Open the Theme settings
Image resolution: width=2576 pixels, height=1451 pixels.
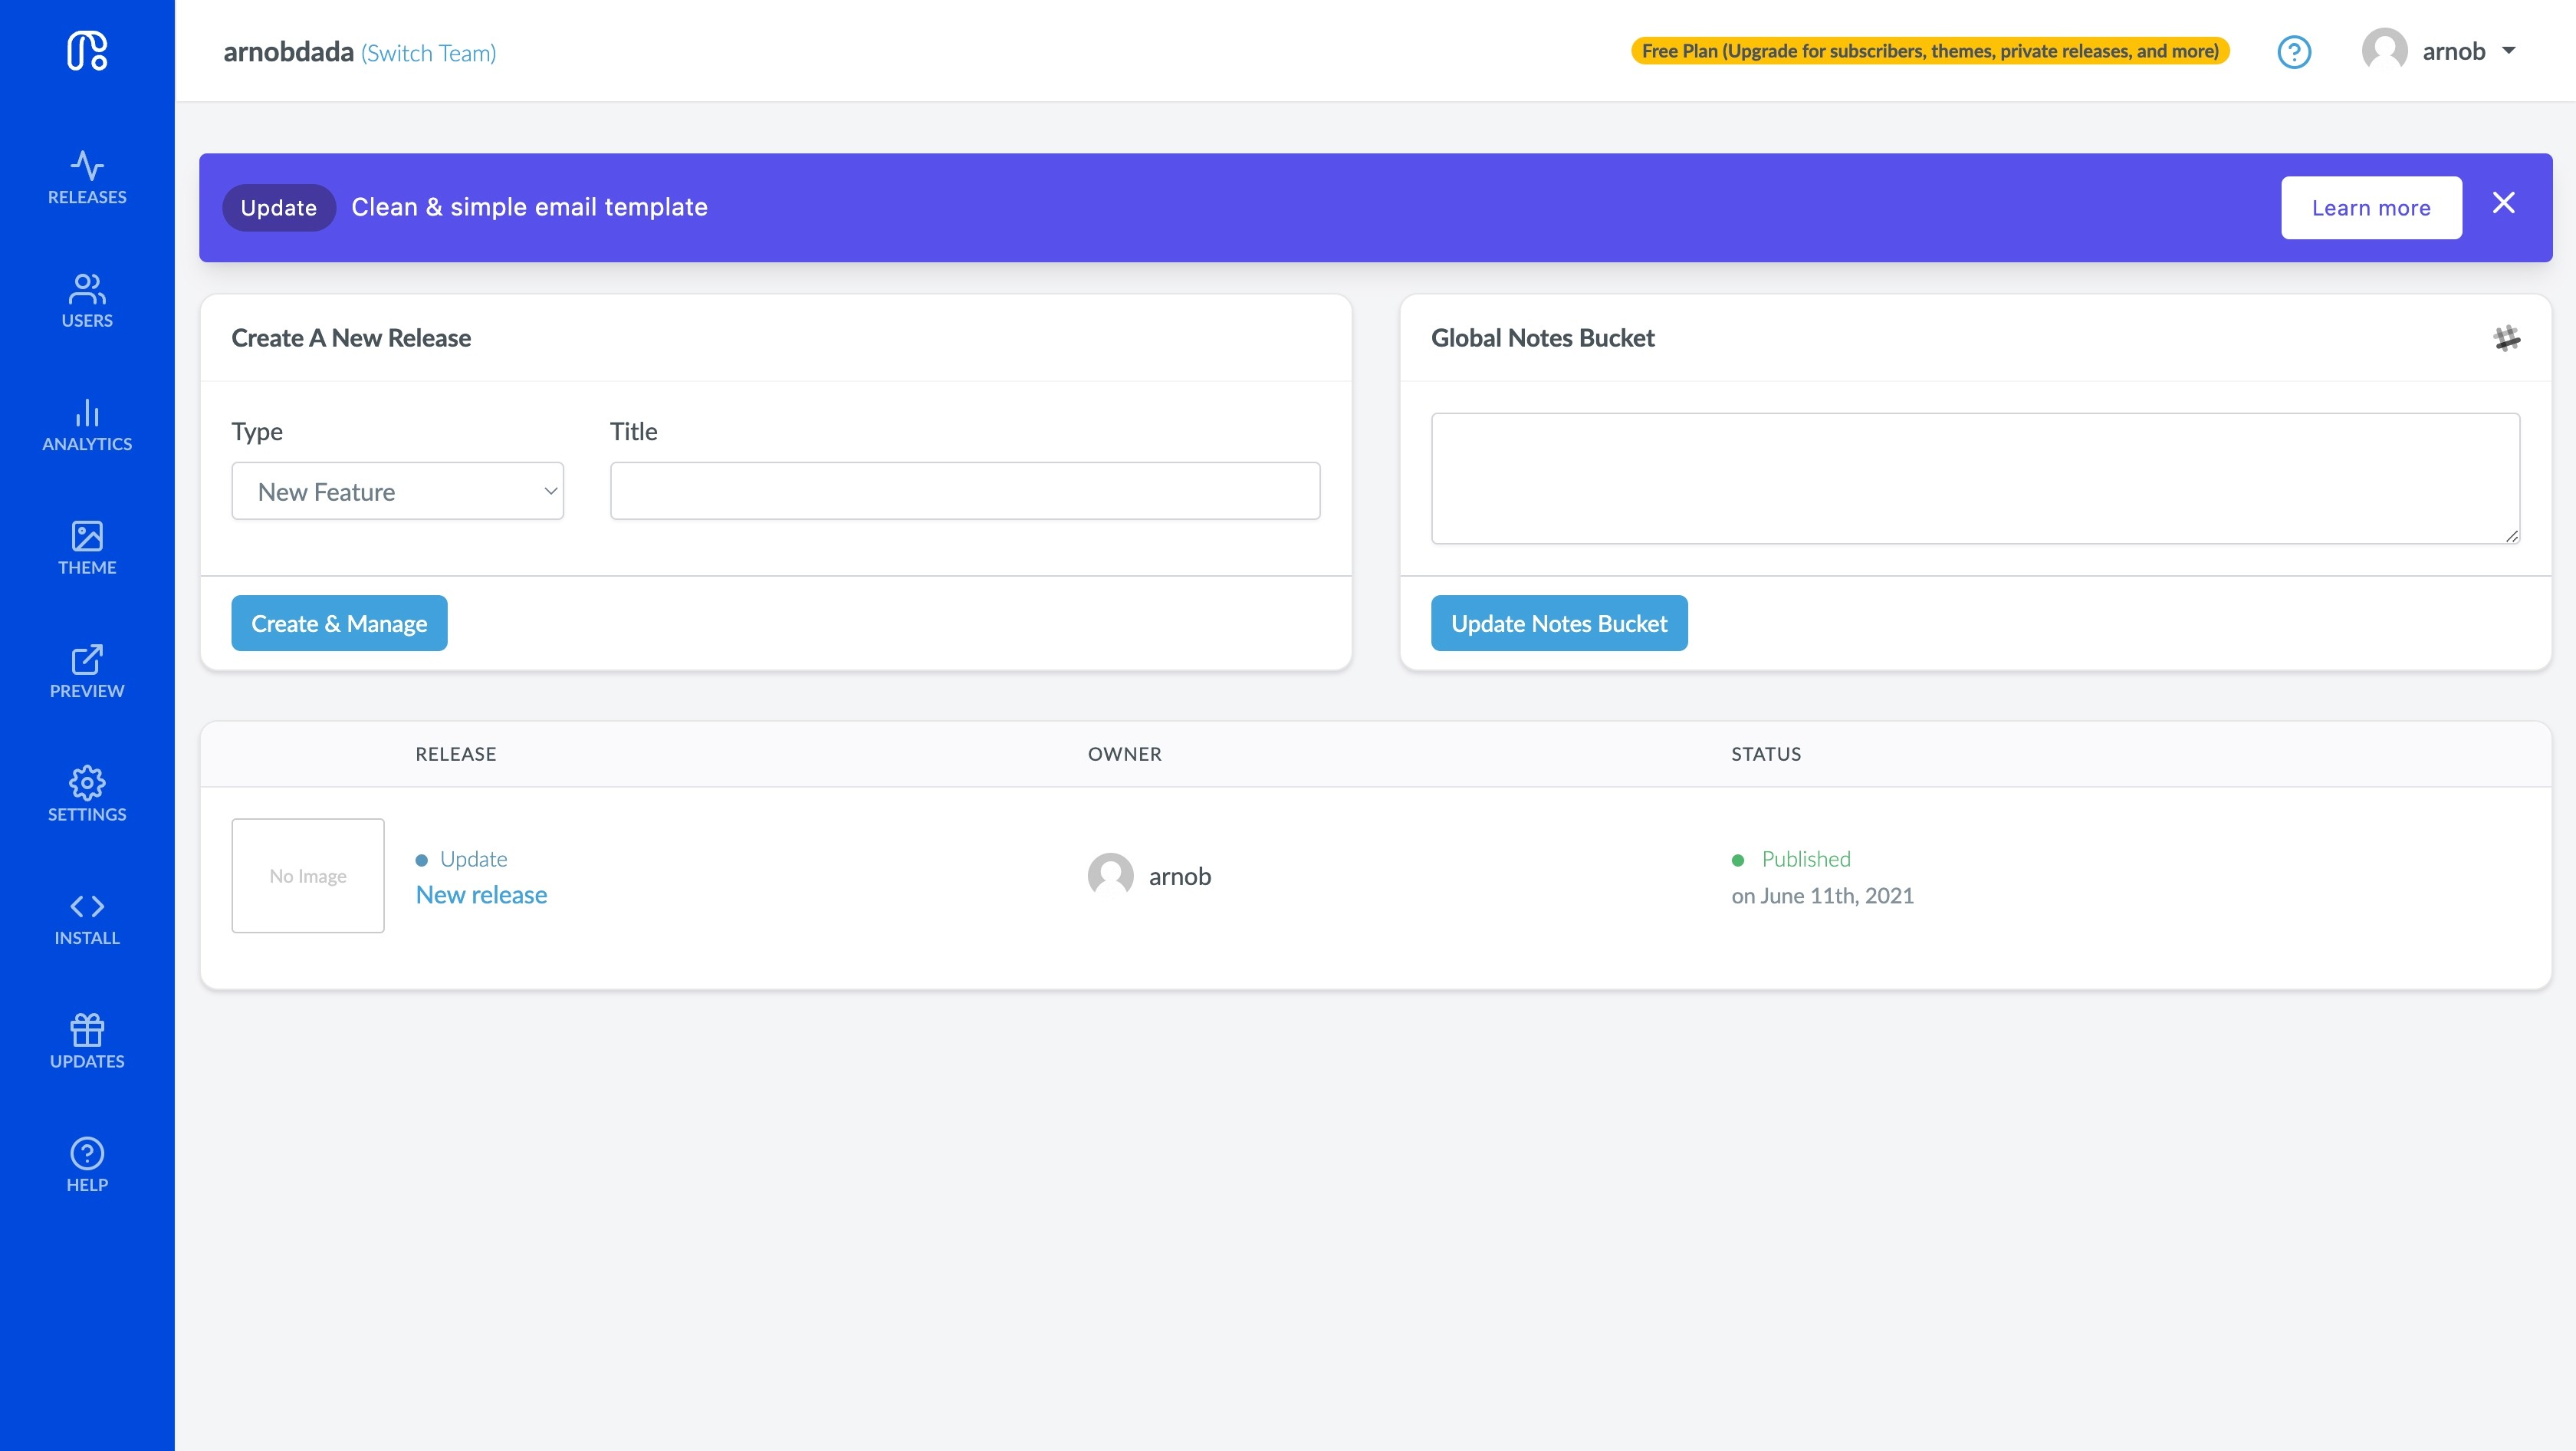tap(87, 548)
